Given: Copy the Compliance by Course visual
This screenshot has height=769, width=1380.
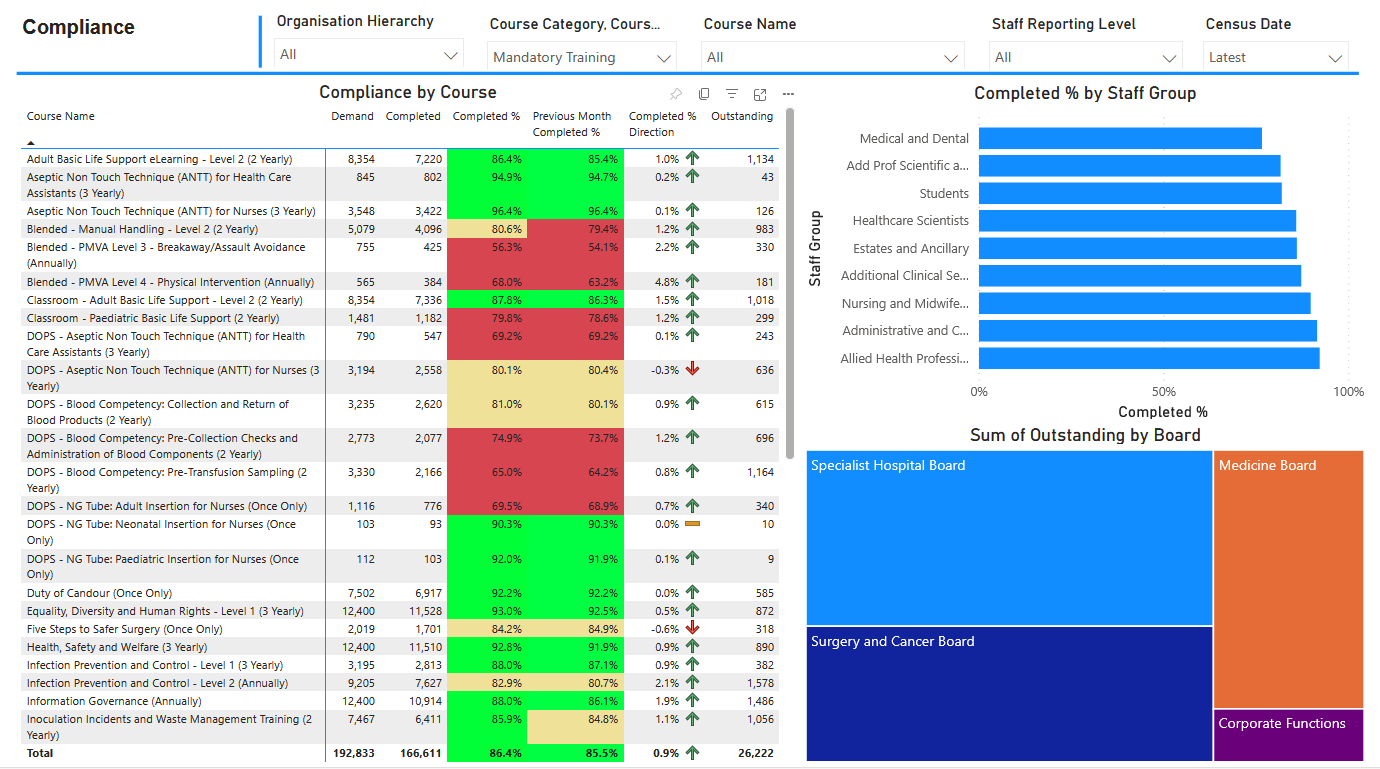Looking at the screenshot, I should pyautogui.click(x=704, y=94).
